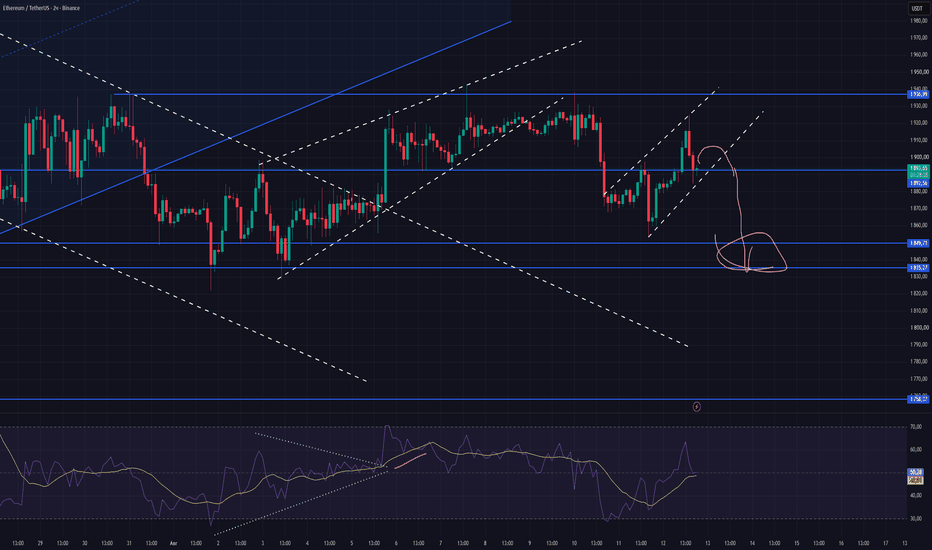Click the 1 980,00 price scale value
Viewport: 932px width, 550px height.
tap(918, 21)
